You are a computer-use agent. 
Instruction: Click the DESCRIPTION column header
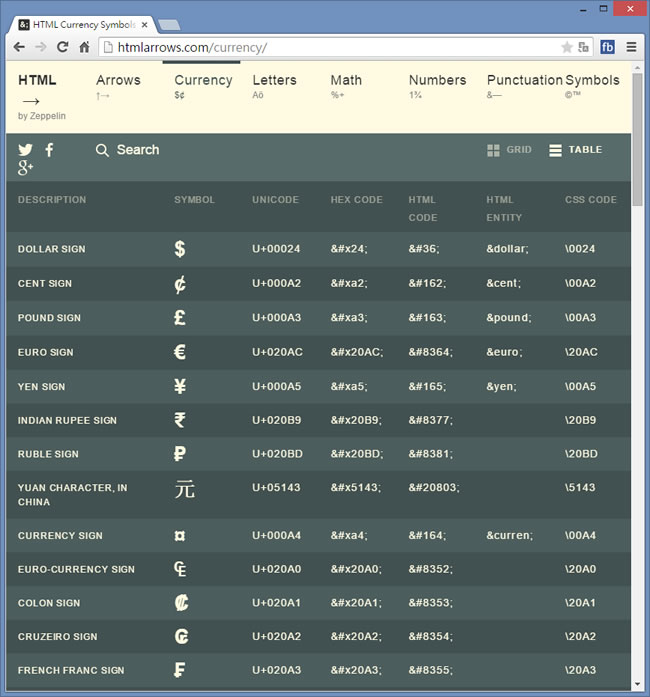click(52, 200)
